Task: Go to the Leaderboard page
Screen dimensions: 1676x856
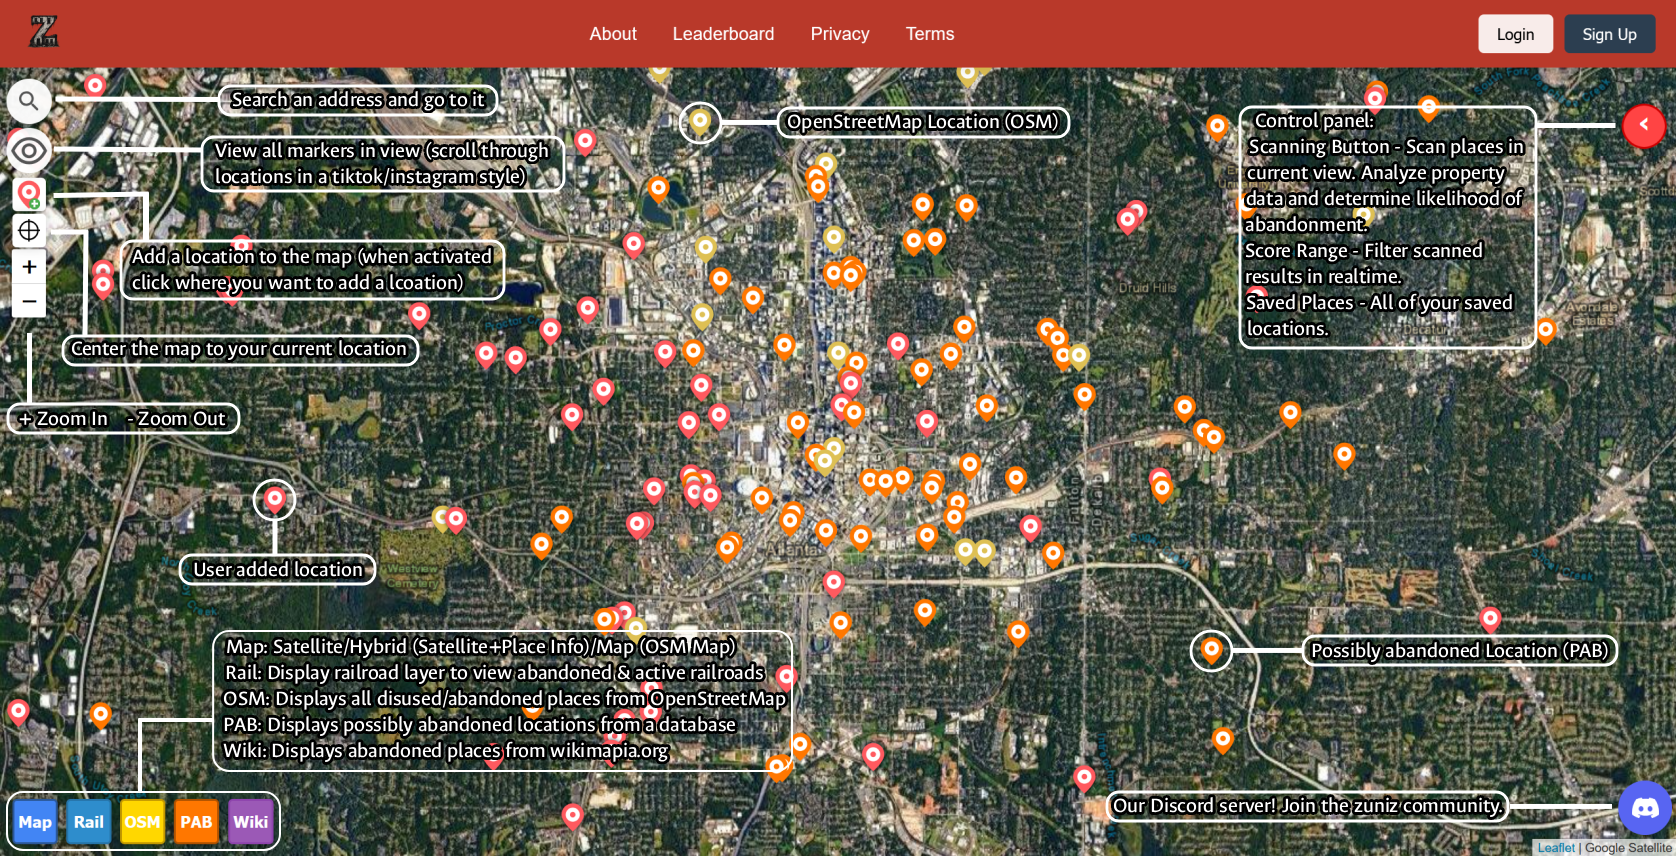Action: pyautogui.click(x=723, y=34)
